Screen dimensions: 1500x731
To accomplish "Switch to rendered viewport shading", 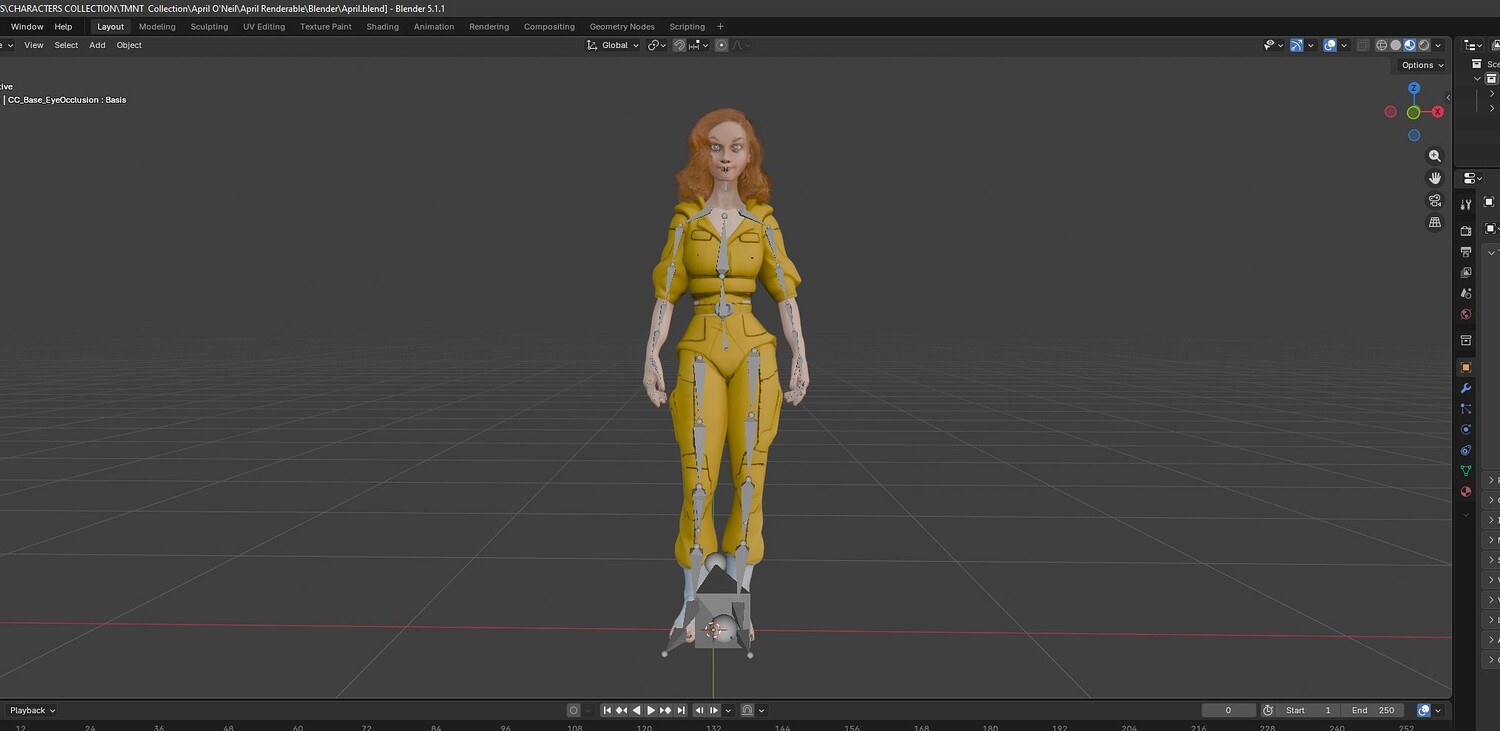I will pyautogui.click(x=1424, y=45).
